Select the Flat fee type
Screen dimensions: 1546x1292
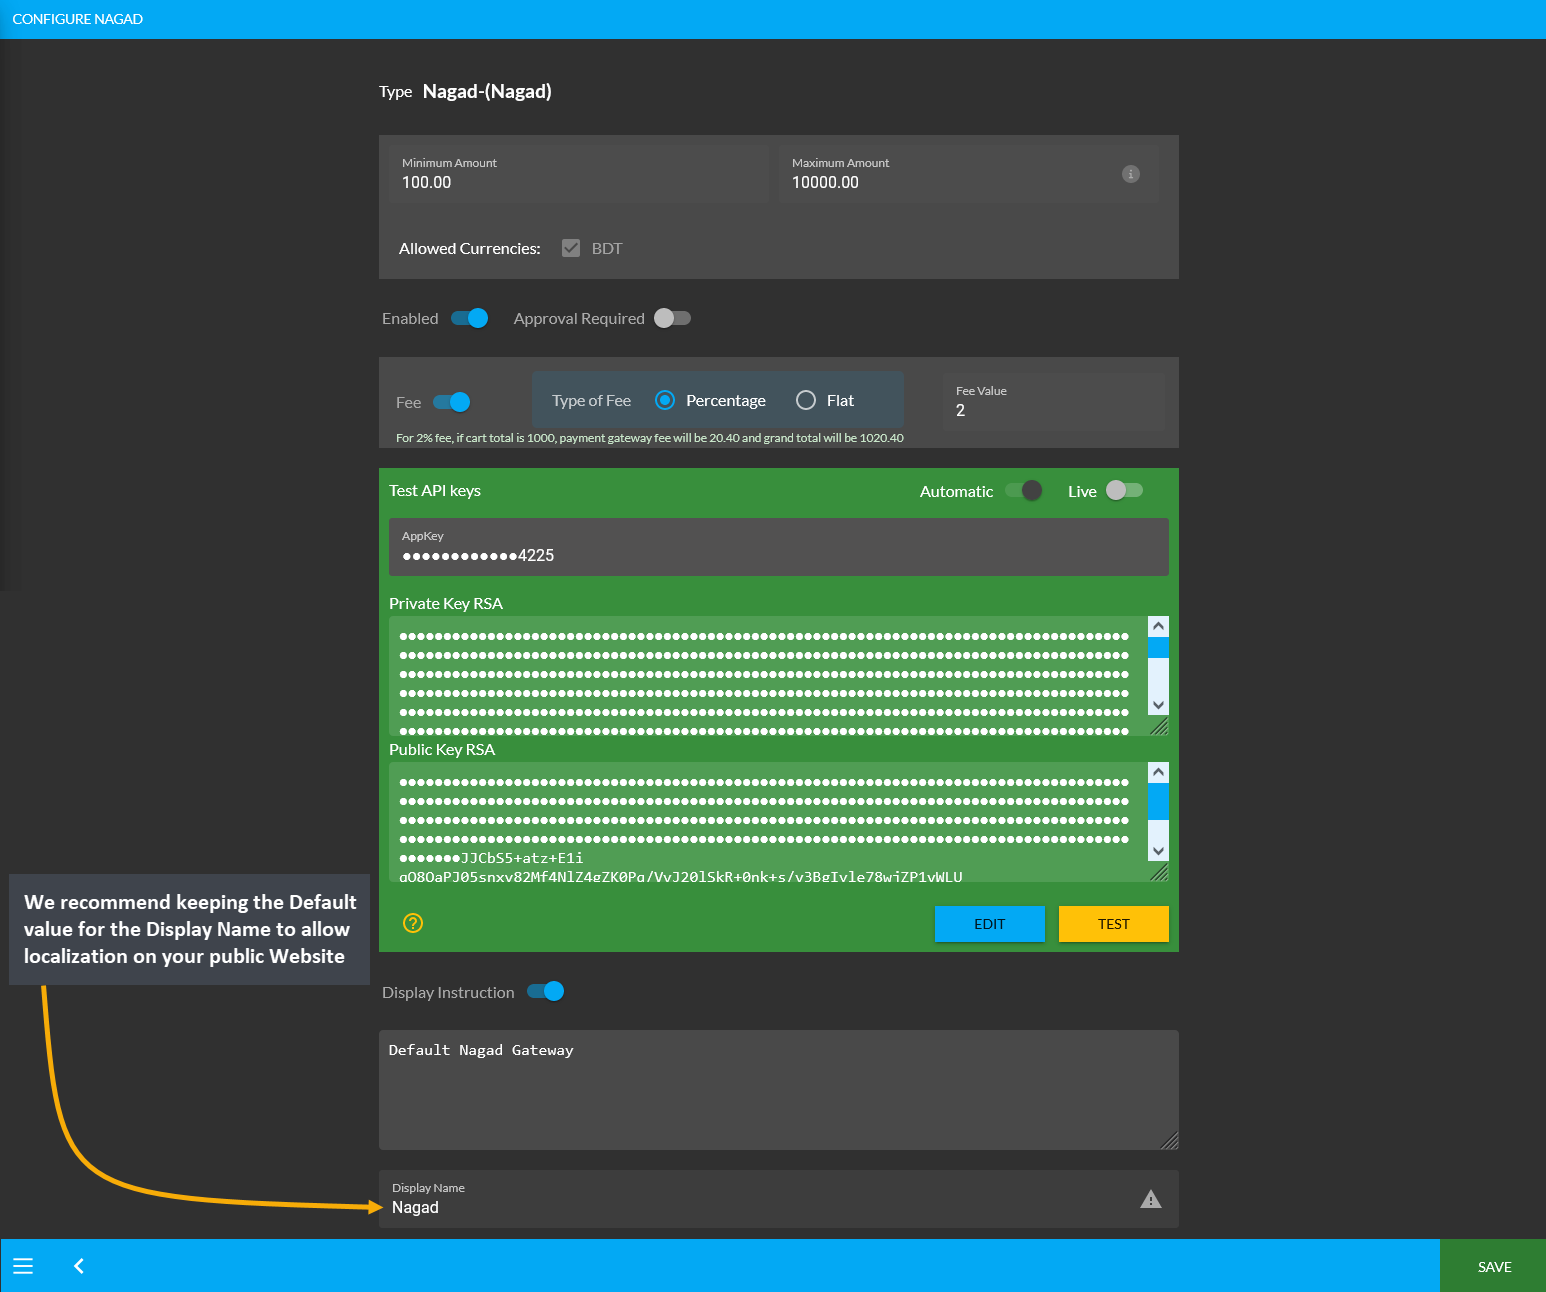(825, 400)
